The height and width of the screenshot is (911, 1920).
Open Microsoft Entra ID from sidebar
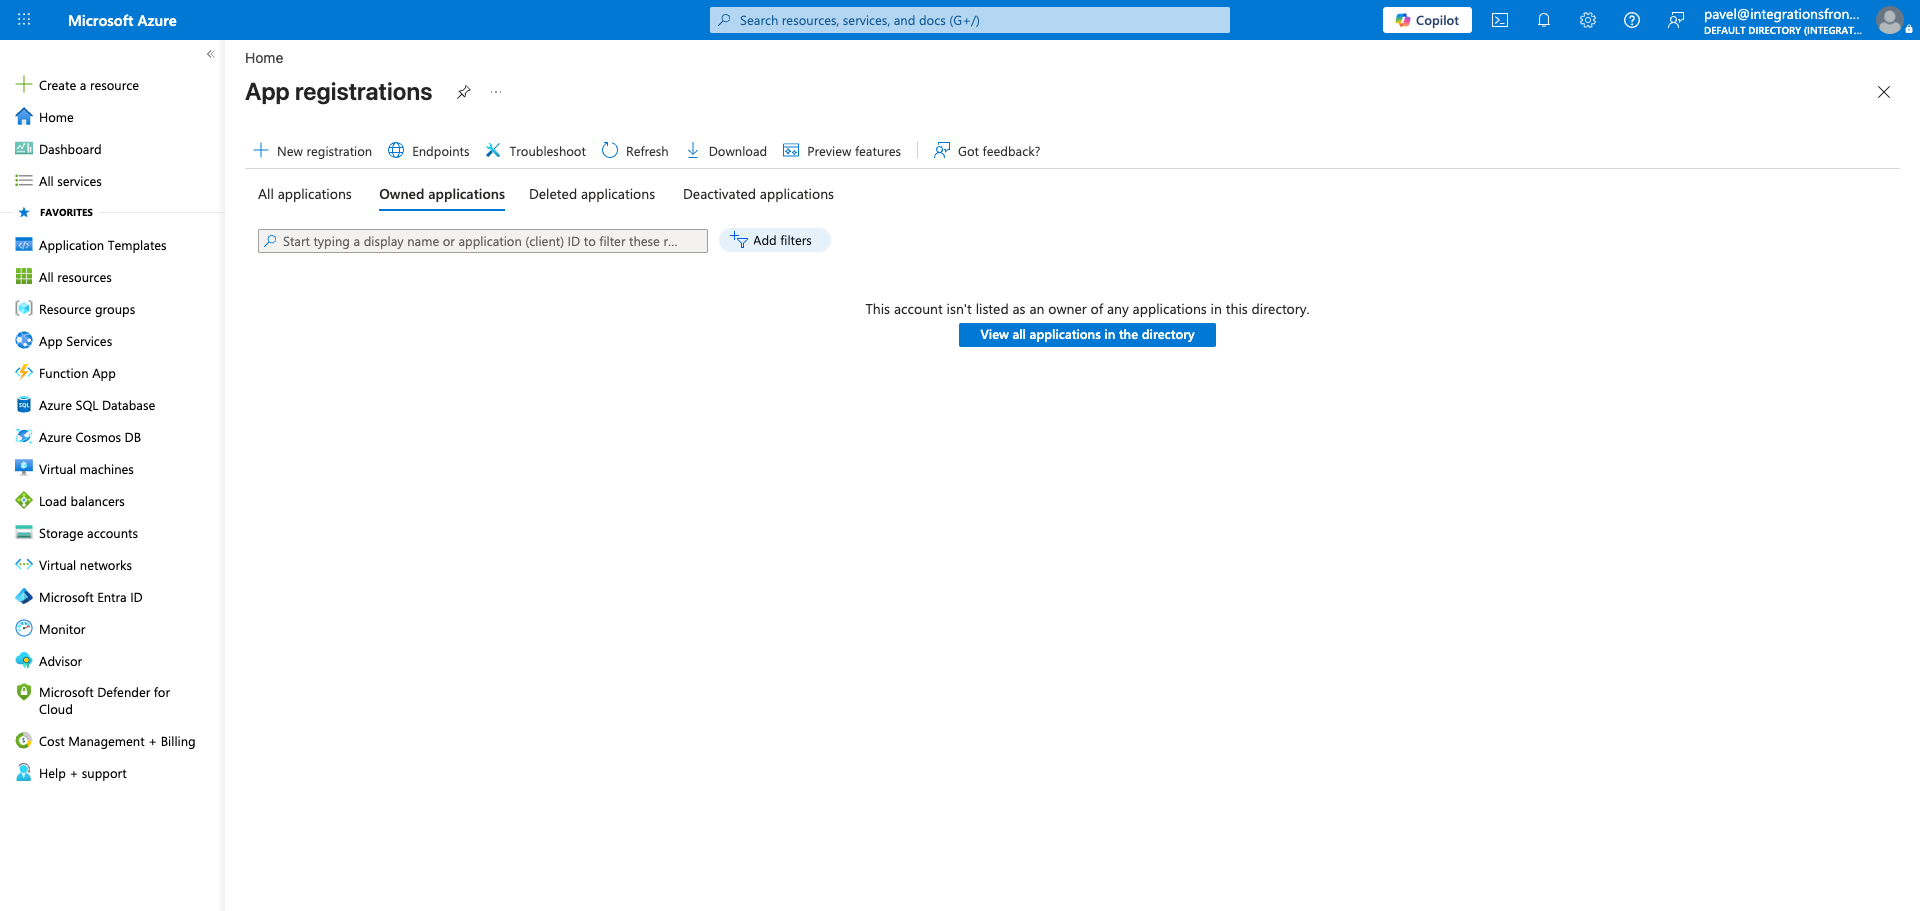point(90,597)
